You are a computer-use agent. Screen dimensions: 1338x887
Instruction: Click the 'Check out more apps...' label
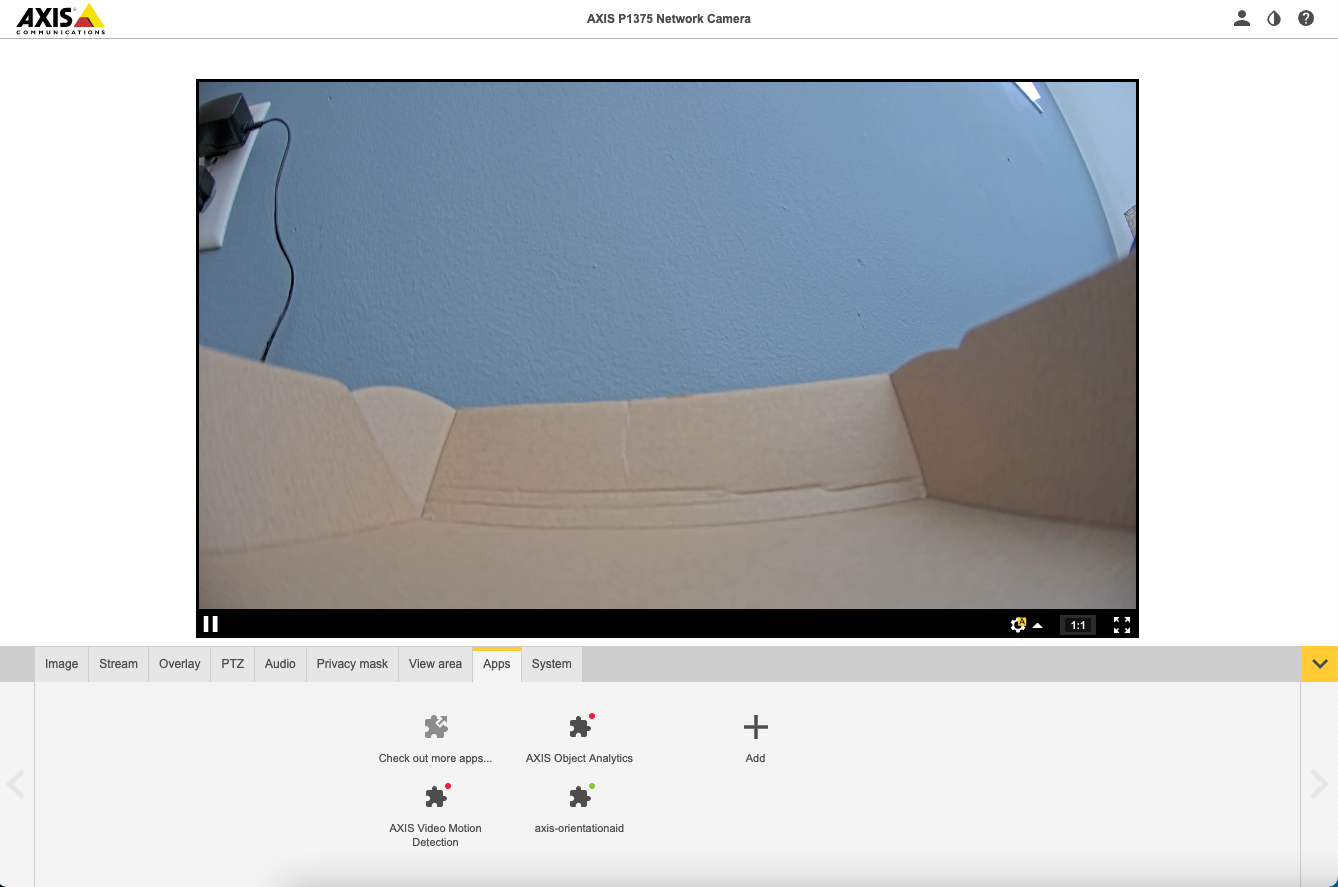click(x=435, y=758)
